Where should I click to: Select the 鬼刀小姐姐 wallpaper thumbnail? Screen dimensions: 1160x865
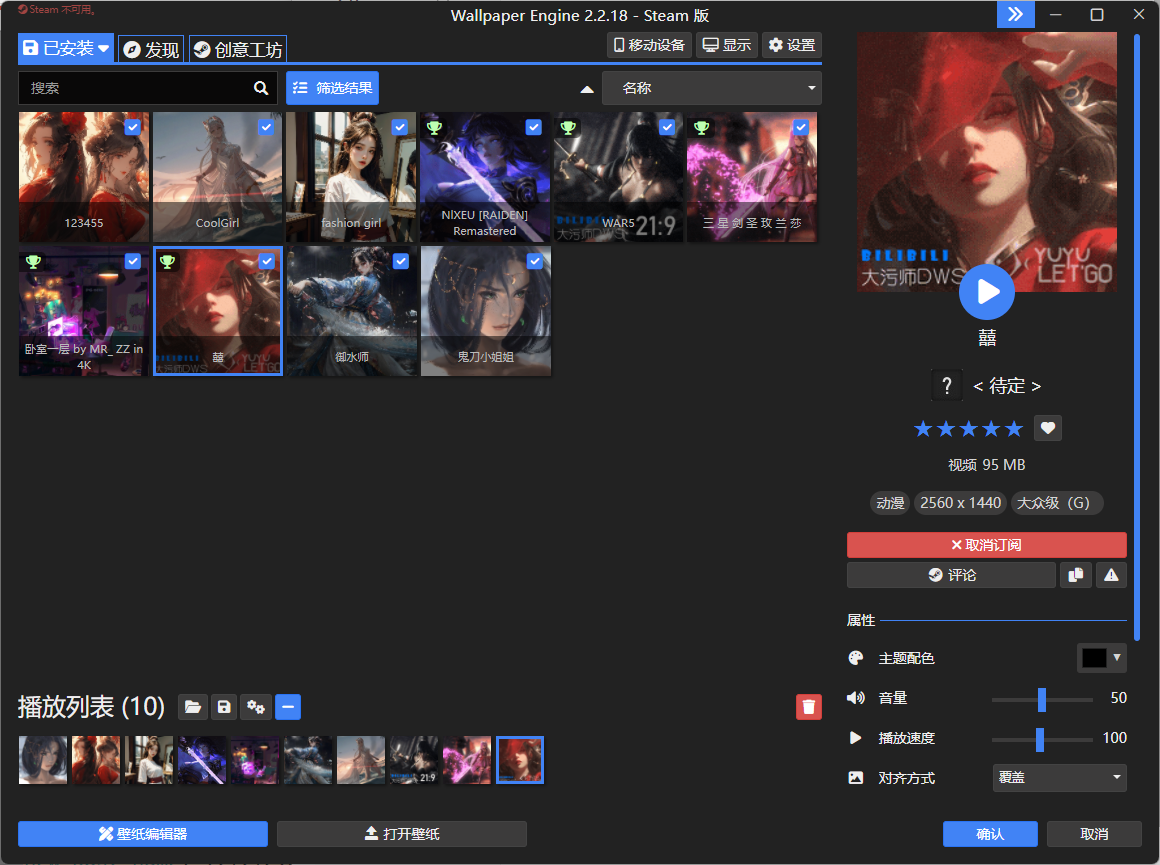486,311
